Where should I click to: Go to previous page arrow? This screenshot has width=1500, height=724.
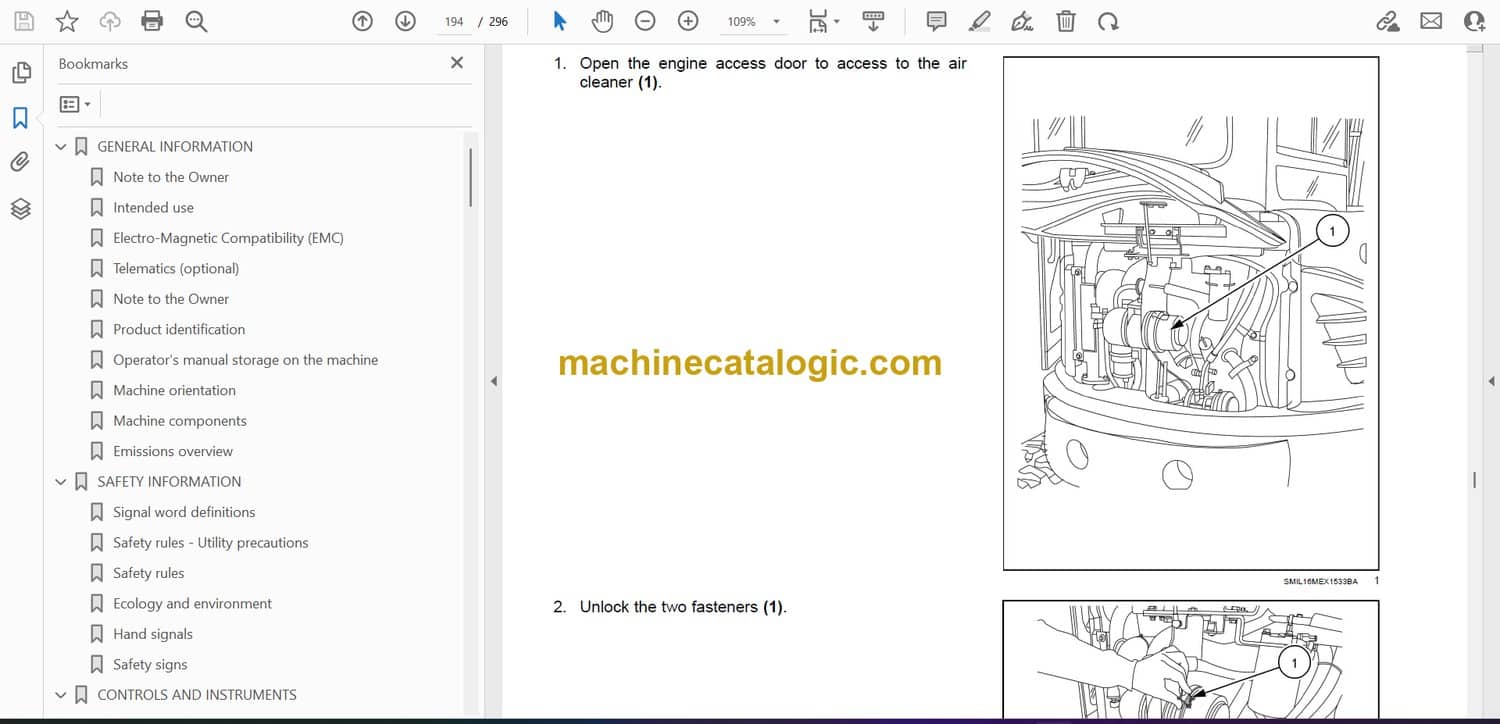[363, 21]
